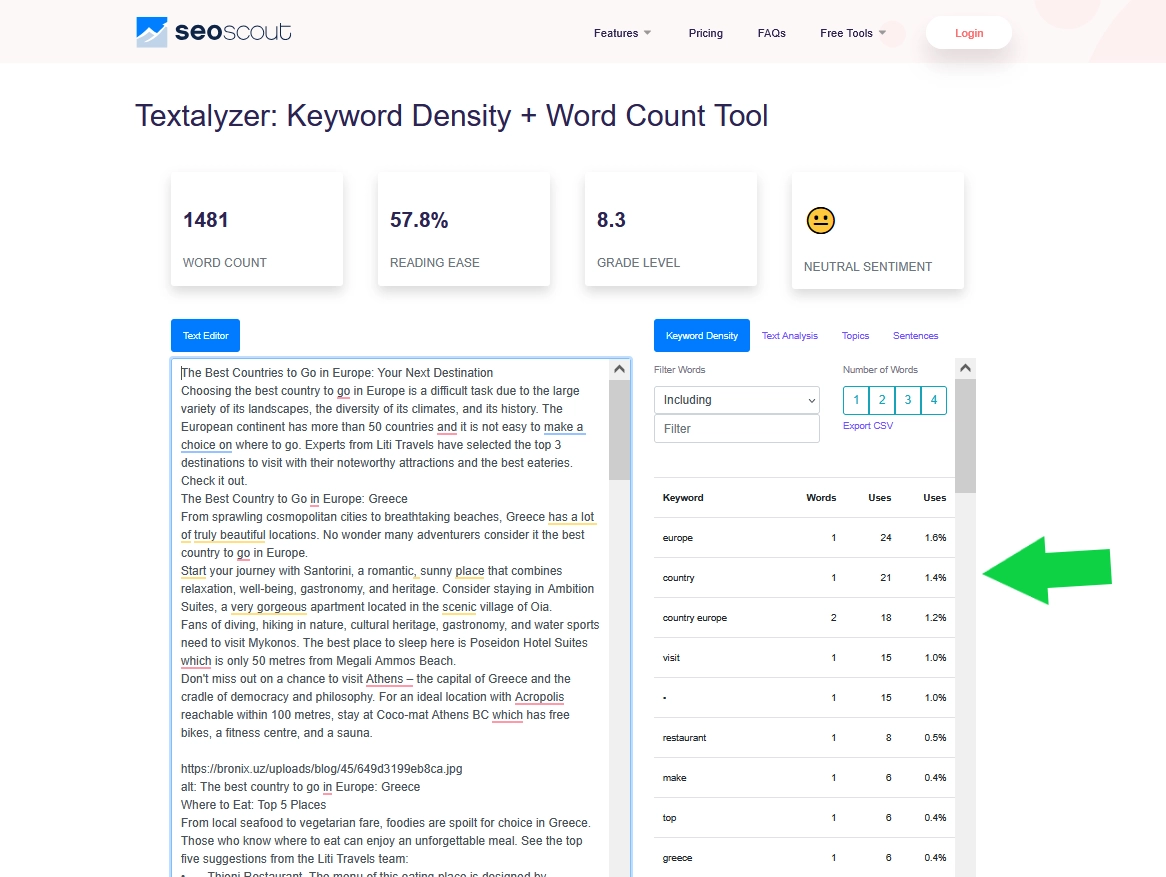Toggle word count filter "2"
Viewport: 1166px width, 877px height.
tap(881, 400)
